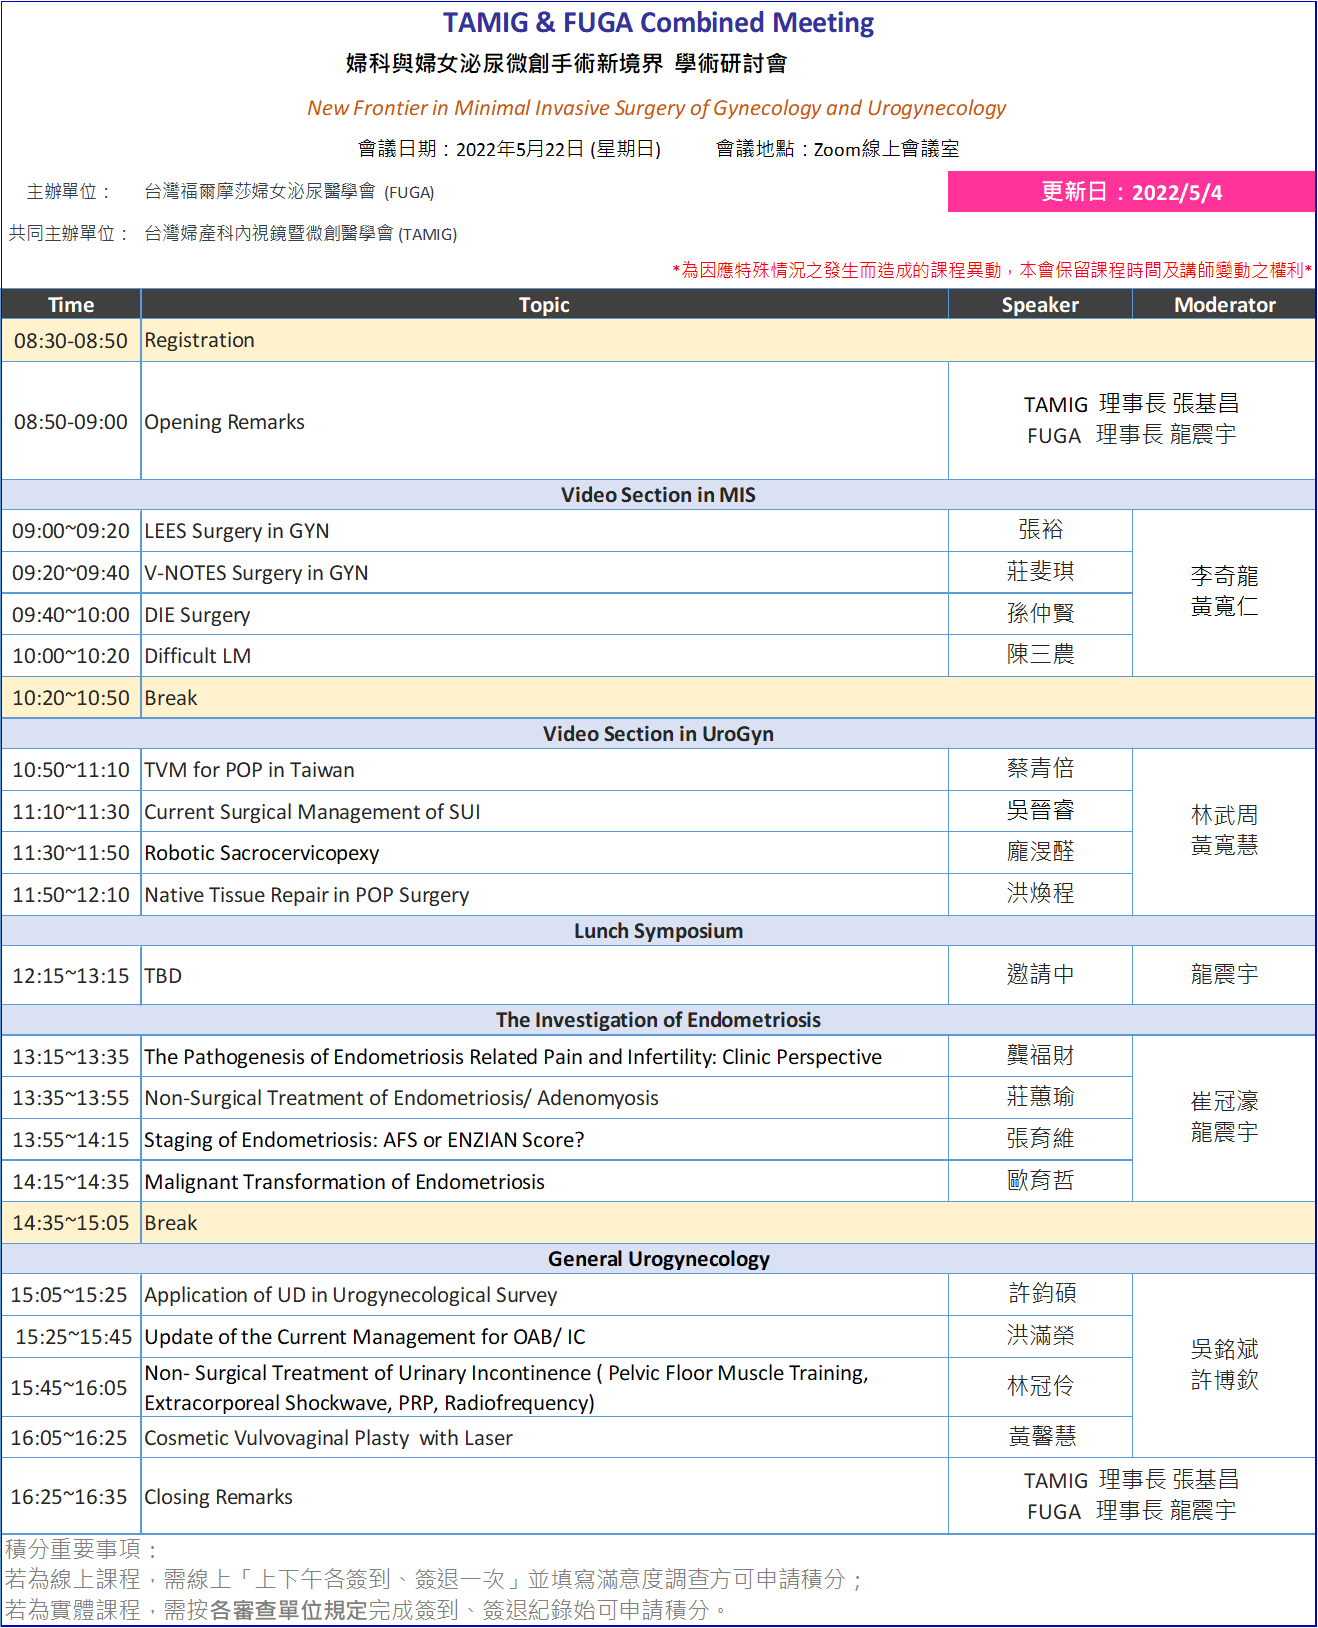Select the Robotic Sacrocervicopexy topic
This screenshot has height=1628, width=1318.
pyautogui.click(x=262, y=853)
